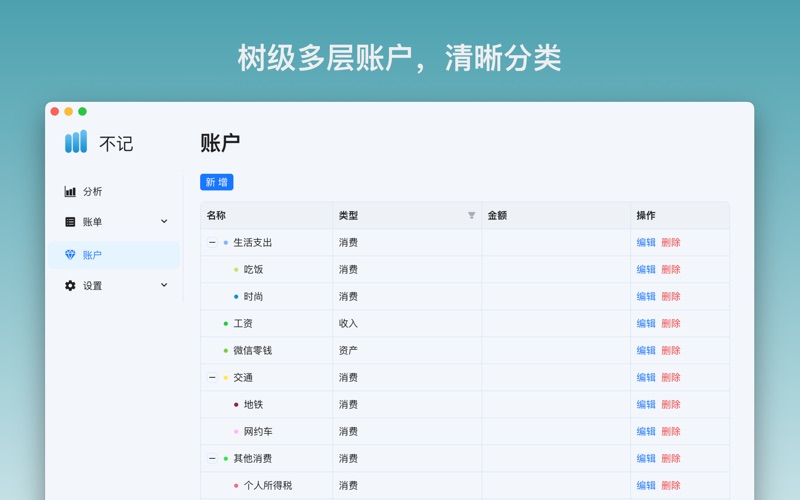Viewport: 800px width, 500px height.
Task: Expand the 设置 submenu chevron
Action: pyautogui.click(x=164, y=286)
